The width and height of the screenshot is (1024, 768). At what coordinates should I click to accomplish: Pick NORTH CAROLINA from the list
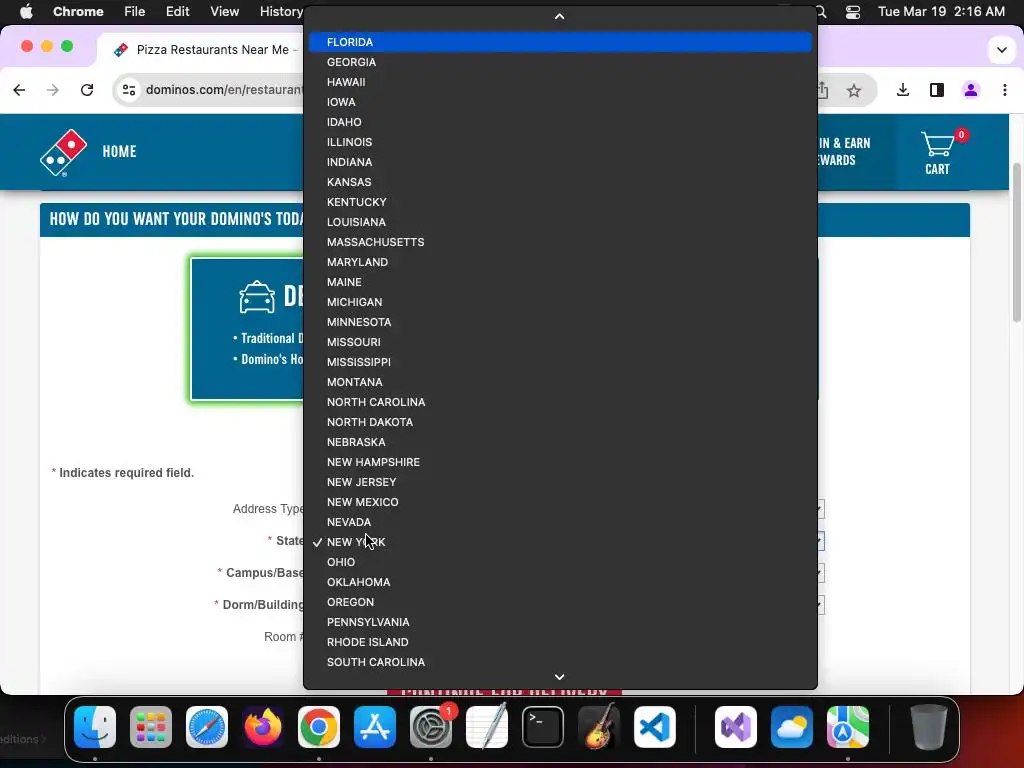click(560, 402)
